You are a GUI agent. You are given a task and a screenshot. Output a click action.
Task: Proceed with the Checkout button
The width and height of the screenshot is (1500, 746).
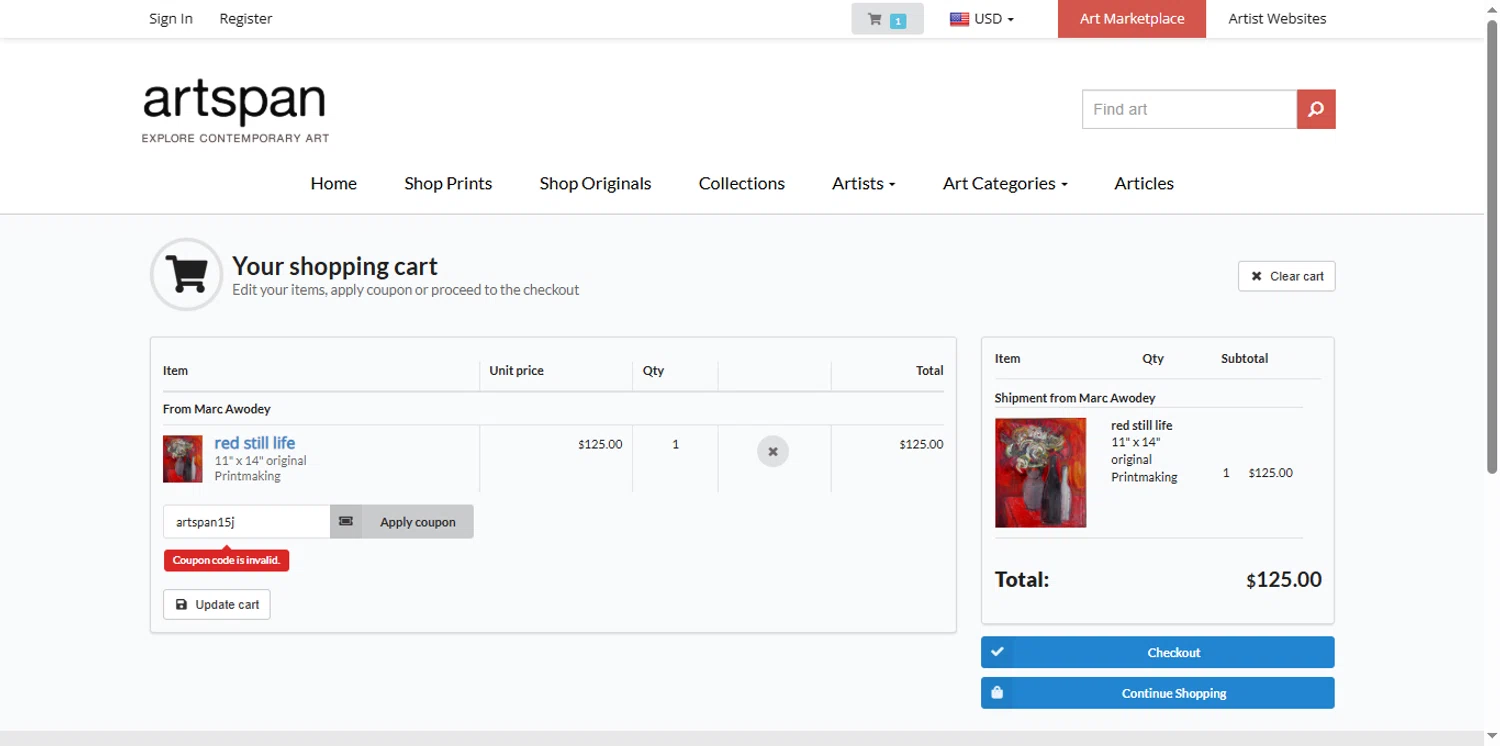click(x=1157, y=652)
